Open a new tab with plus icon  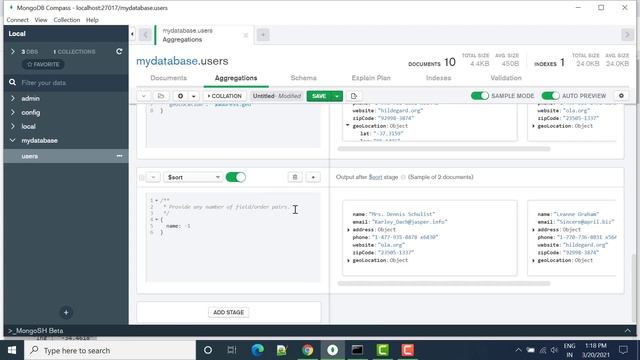coord(263,35)
